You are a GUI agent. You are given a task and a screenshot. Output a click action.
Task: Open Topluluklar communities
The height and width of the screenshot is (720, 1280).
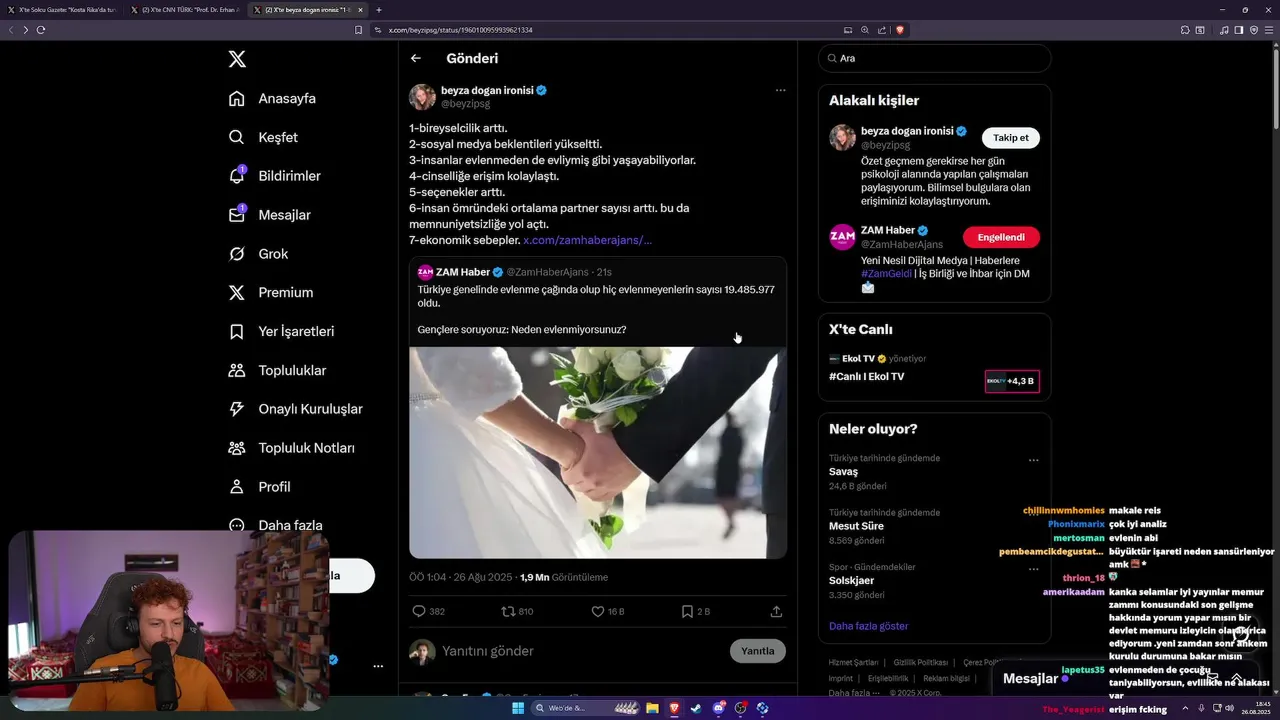277,370
